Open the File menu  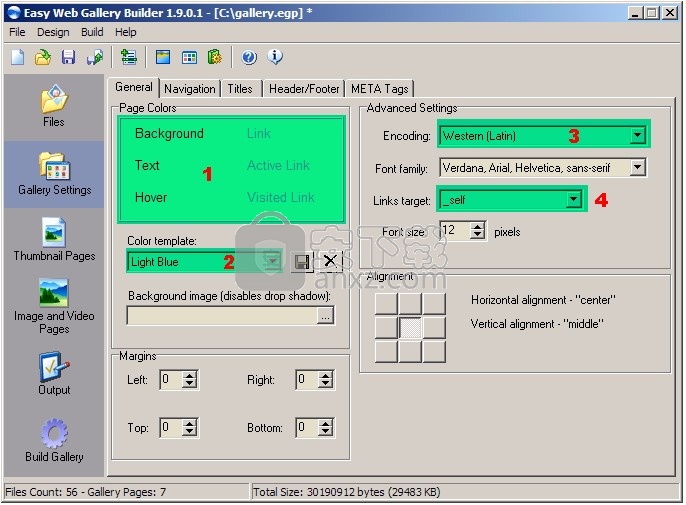(x=17, y=32)
